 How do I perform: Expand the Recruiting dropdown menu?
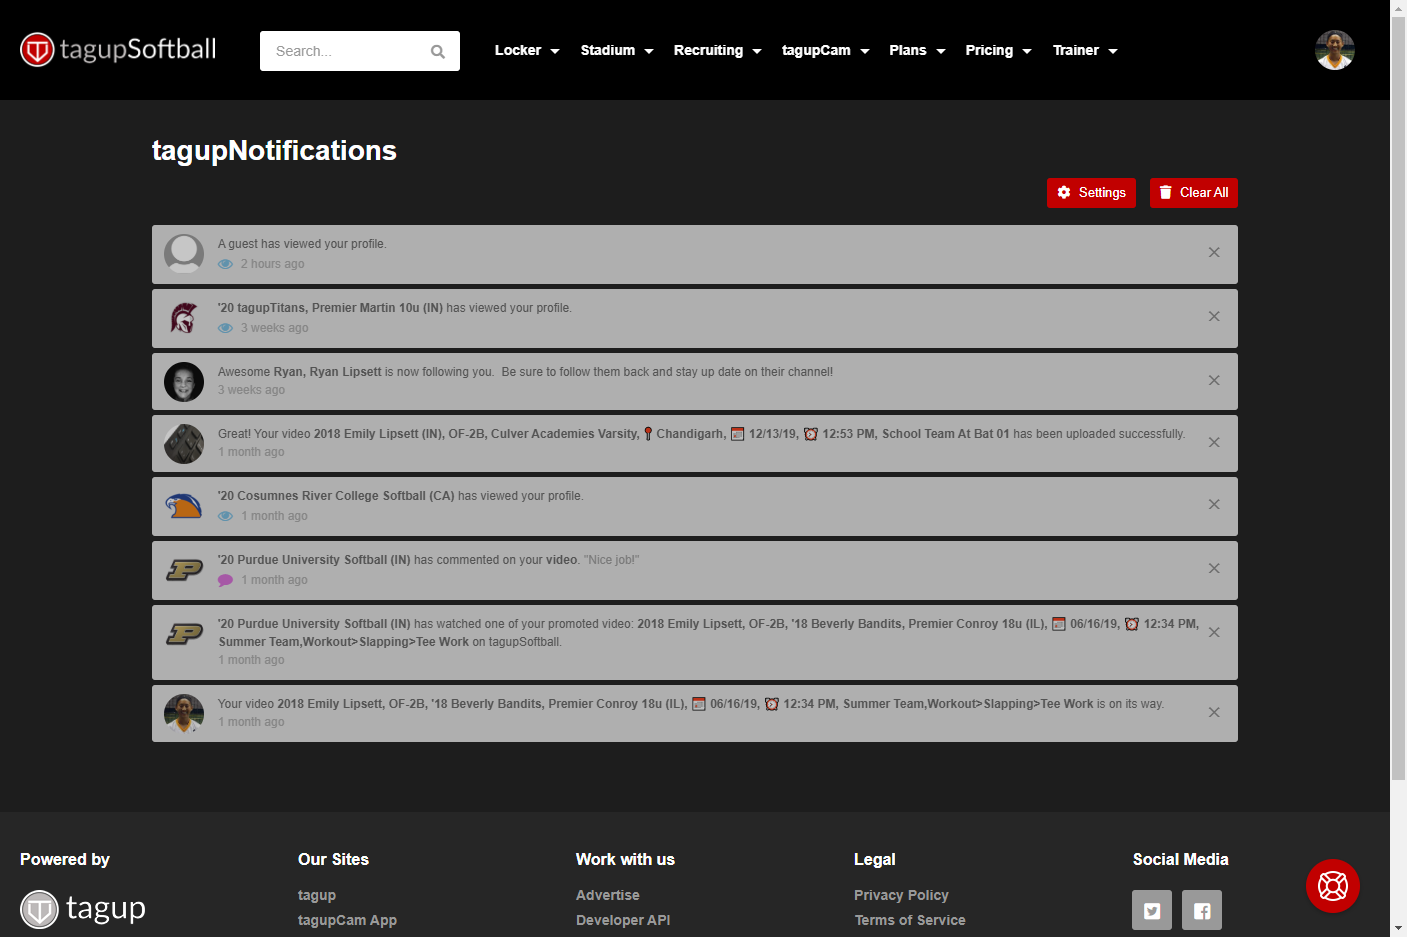coord(717,51)
